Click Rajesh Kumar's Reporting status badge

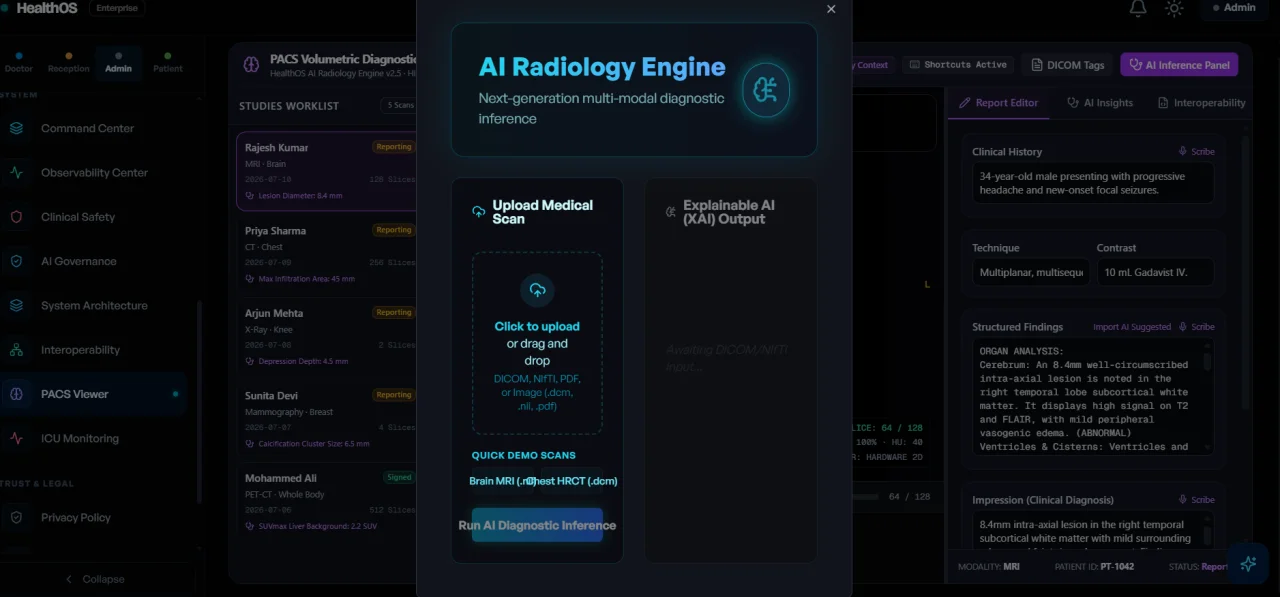(394, 147)
